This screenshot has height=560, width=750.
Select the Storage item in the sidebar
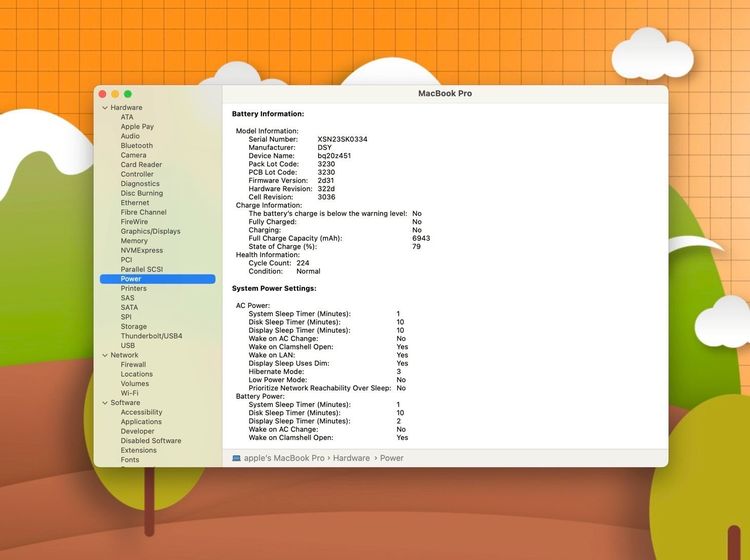[x=134, y=327]
